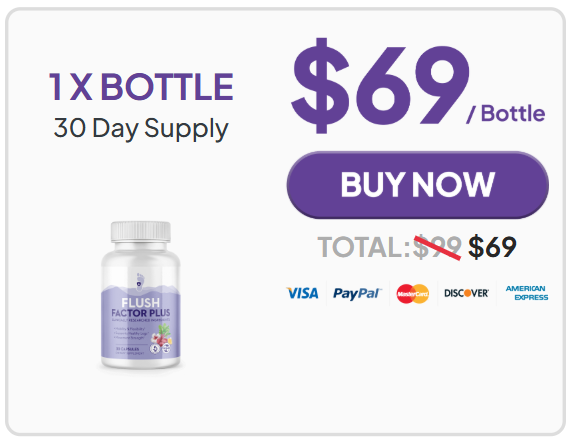
Task: Choose the PayPal payment logo
Action: click(357, 294)
